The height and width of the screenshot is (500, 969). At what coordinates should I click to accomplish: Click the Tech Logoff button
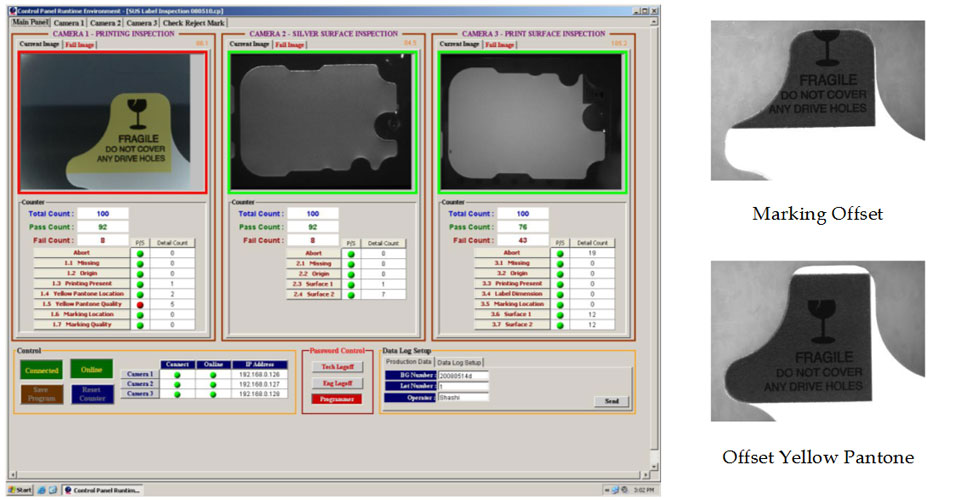tap(337, 368)
